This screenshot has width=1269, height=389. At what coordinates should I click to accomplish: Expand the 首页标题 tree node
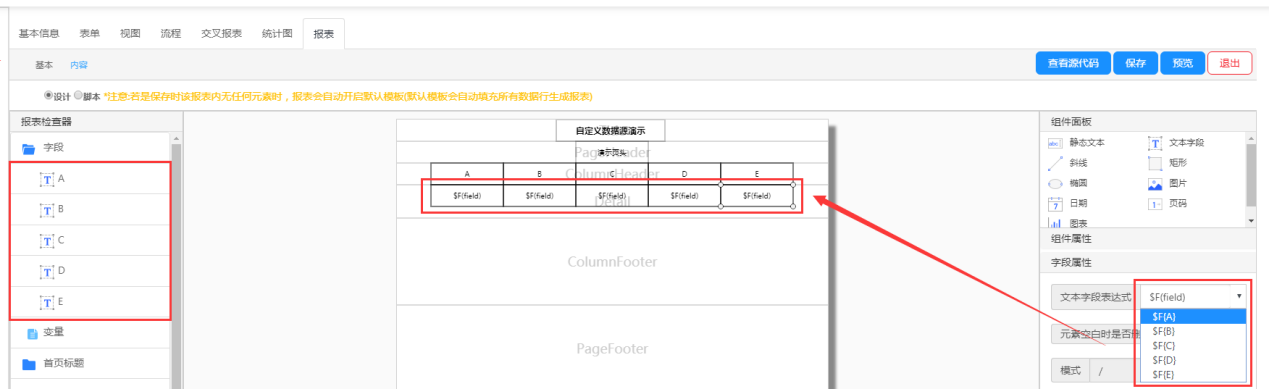pyautogui.click(x=91, y=364)
